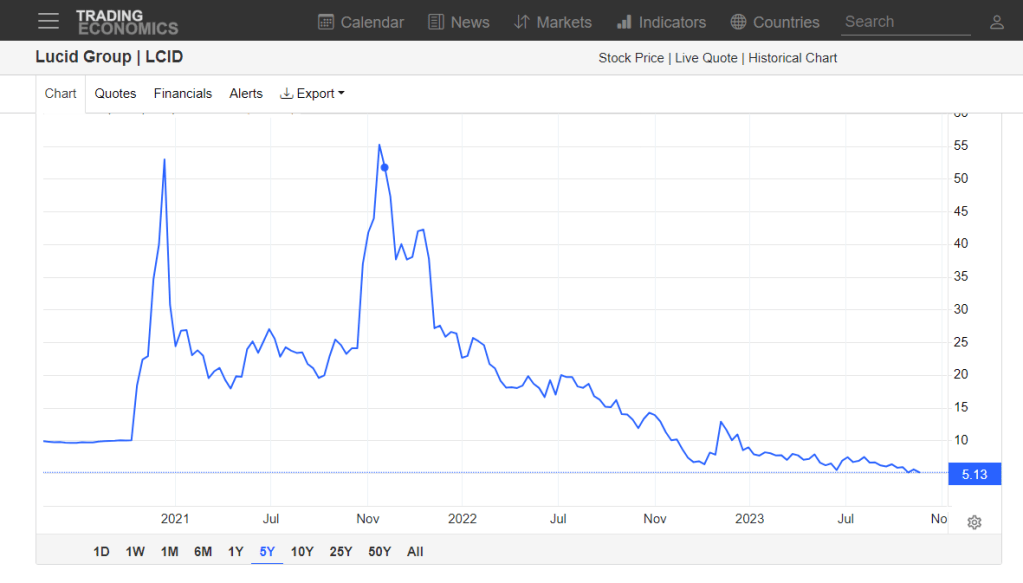1023x583 pixels.
Task: Click the Trading Economics logo
Action: (x=127, y=22)
